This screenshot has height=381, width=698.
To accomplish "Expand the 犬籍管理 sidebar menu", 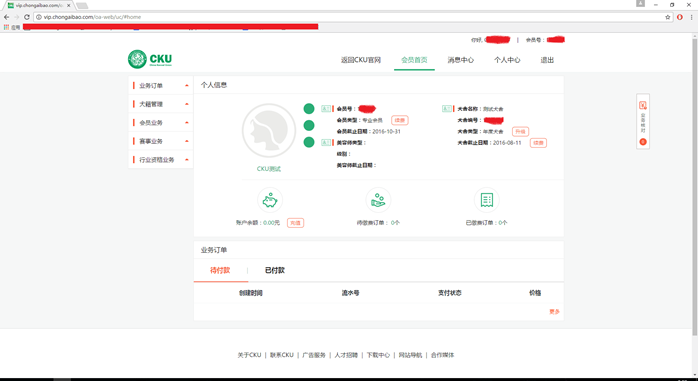I will [x=161, y=104].
